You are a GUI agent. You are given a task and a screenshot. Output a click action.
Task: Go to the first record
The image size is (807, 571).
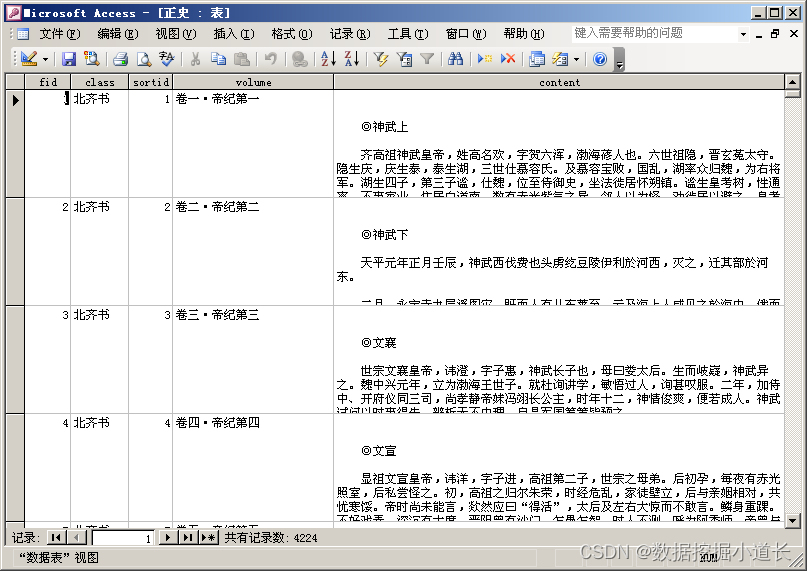pos(56,538)
